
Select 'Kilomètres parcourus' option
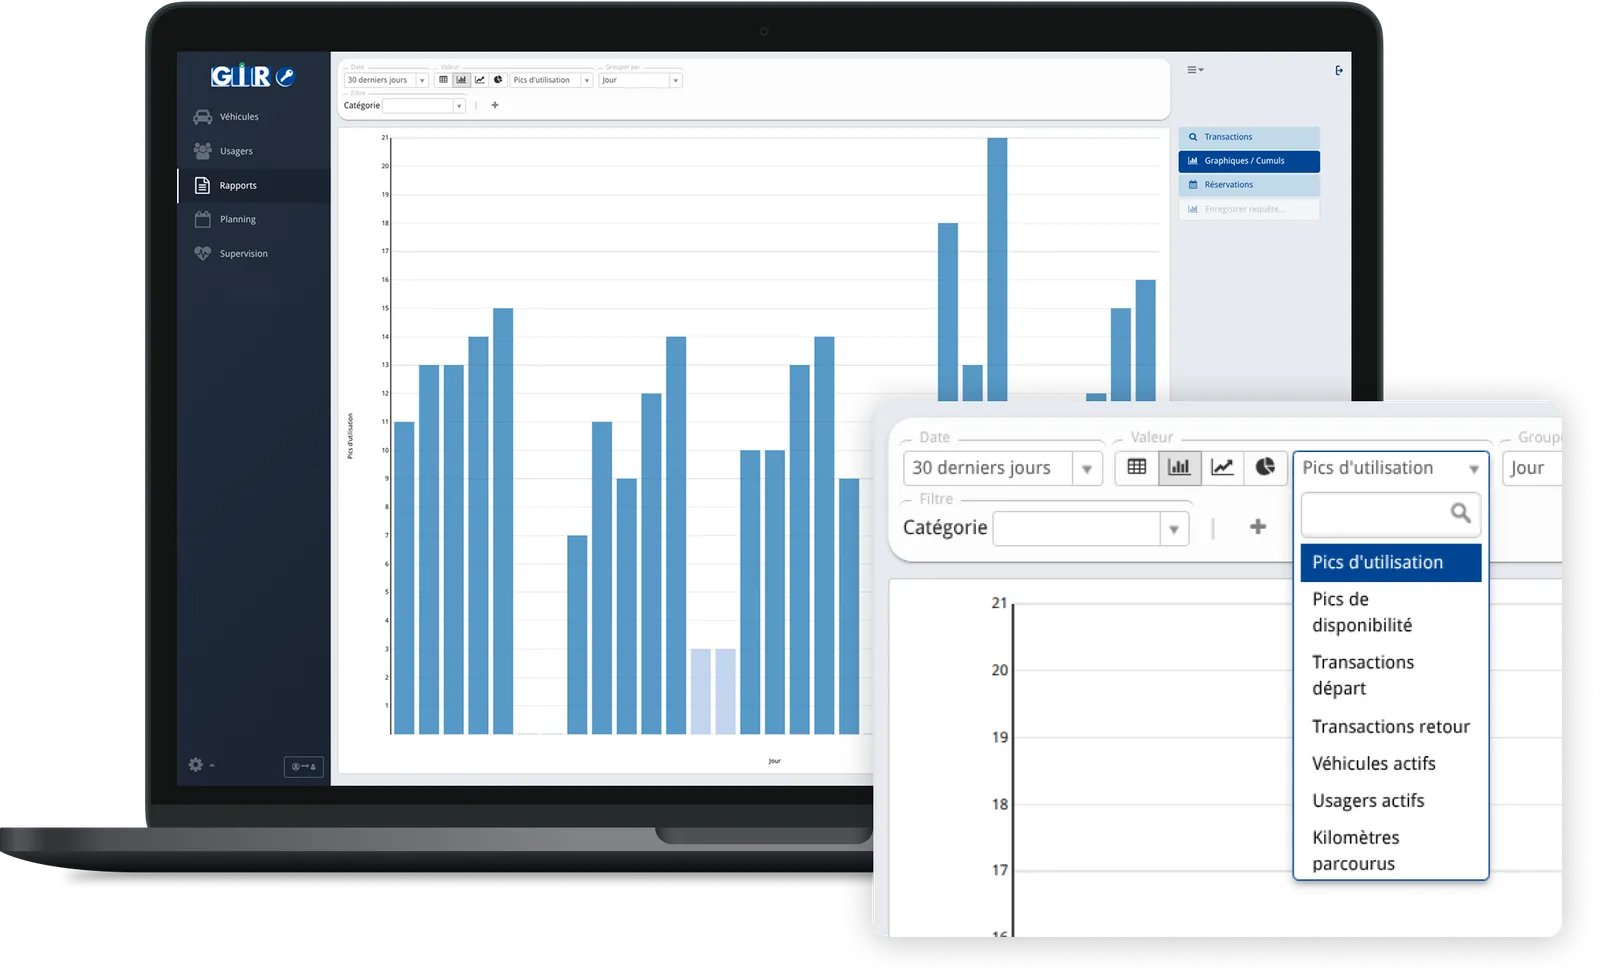click(1355, 850)
